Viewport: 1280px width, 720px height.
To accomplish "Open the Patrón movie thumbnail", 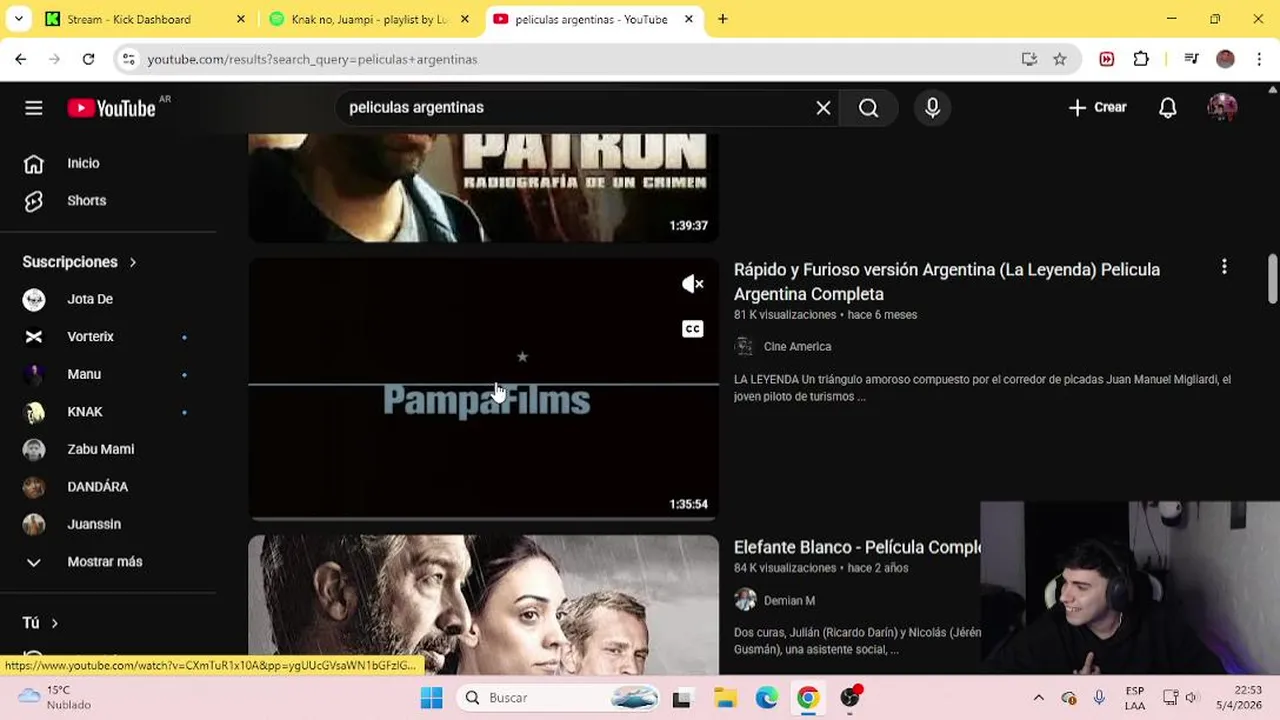I will 483,188.
